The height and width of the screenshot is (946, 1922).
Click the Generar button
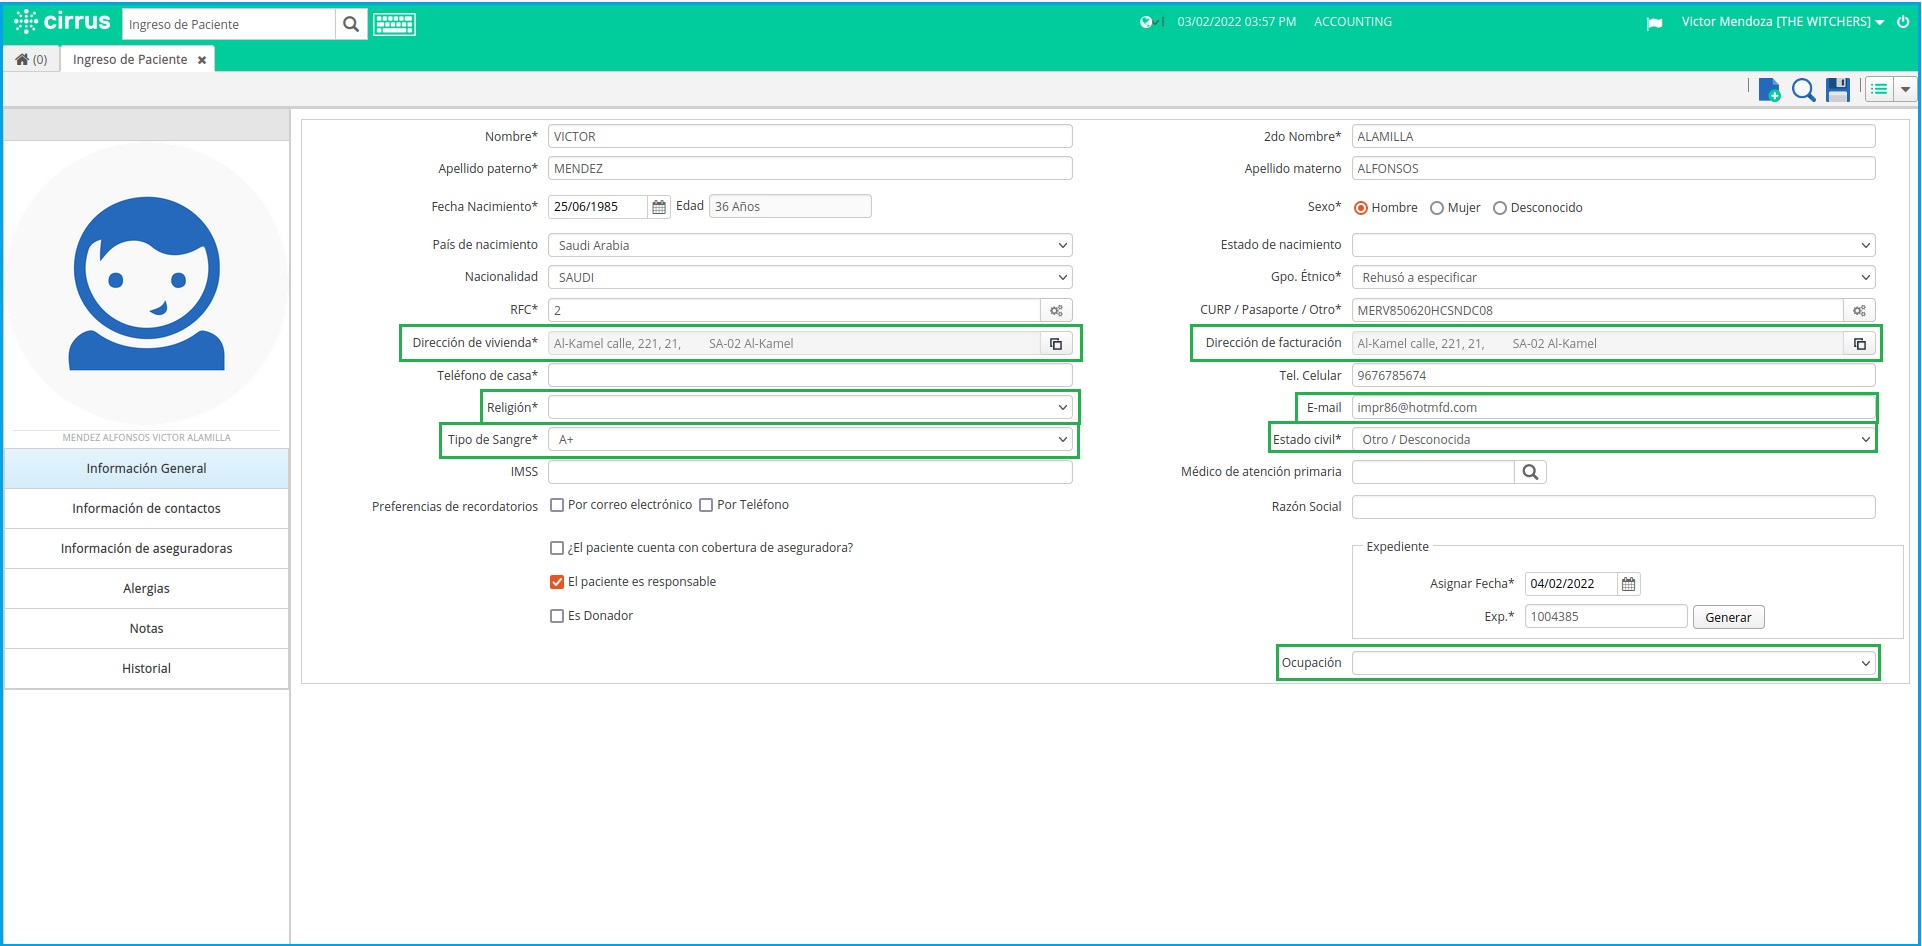point(1728,617)
